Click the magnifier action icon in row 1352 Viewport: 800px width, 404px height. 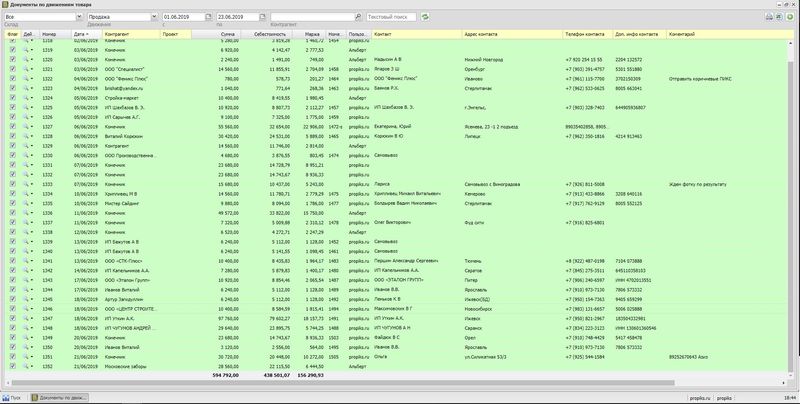[26, 366]
